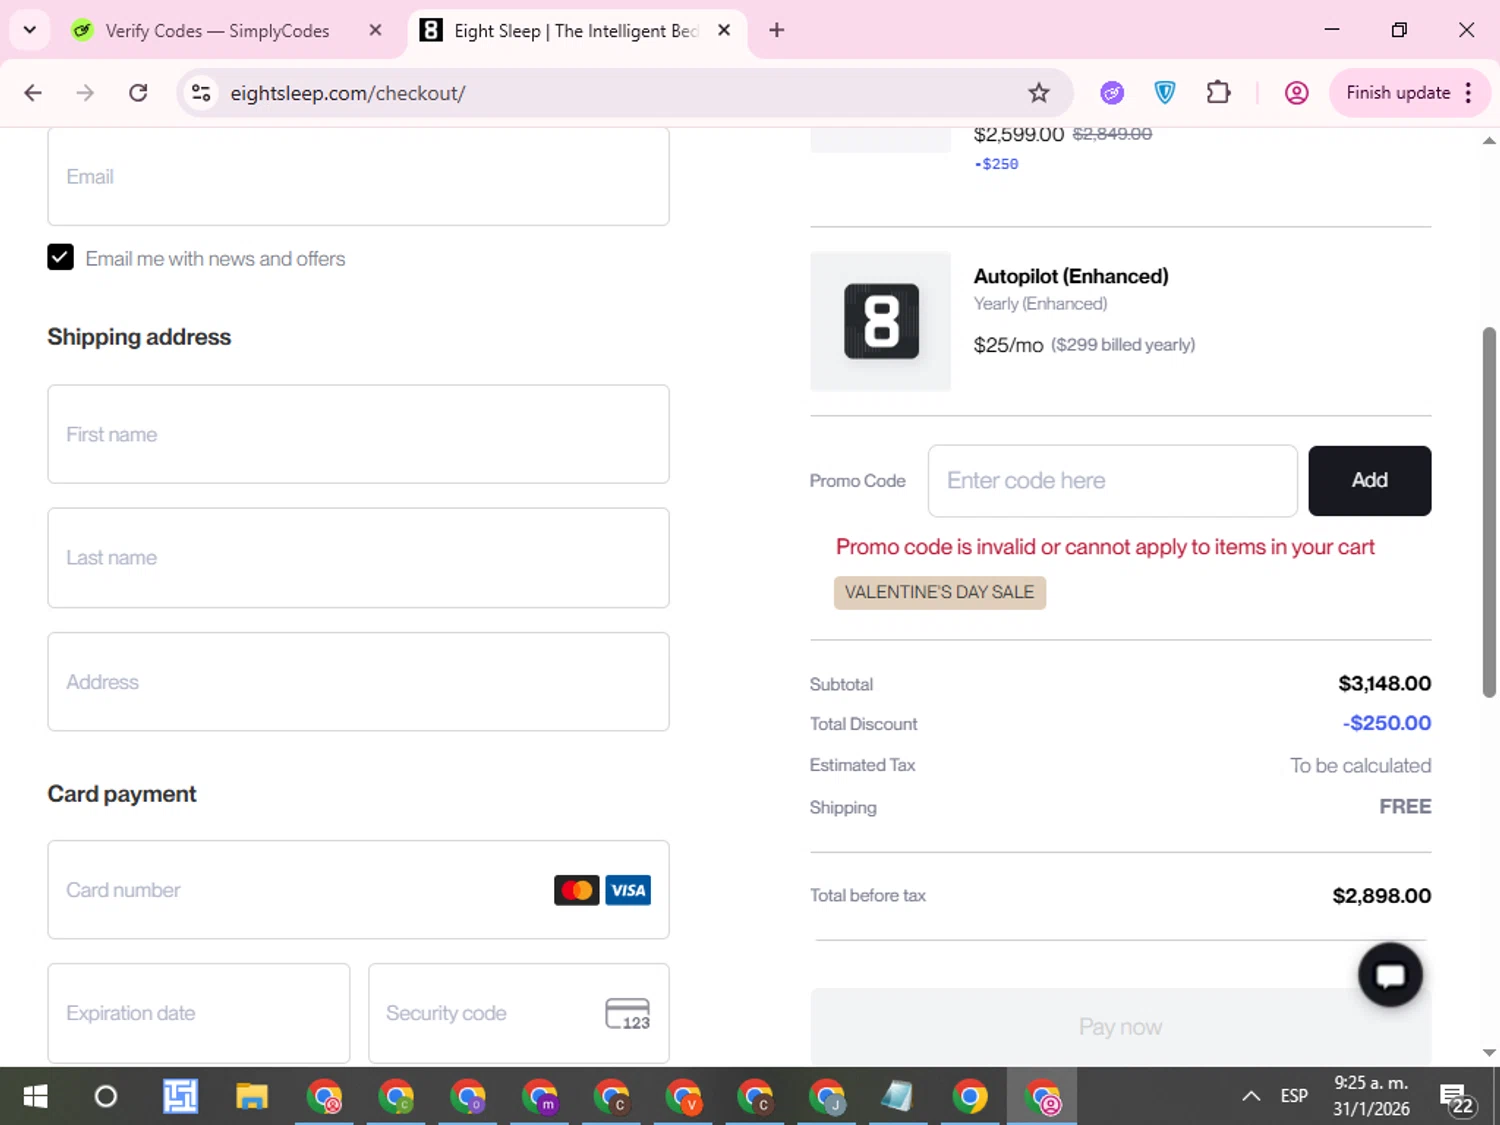Open a new browser tab
The width and height of the screenshot is (1500, 1125).
pos(776,30)
